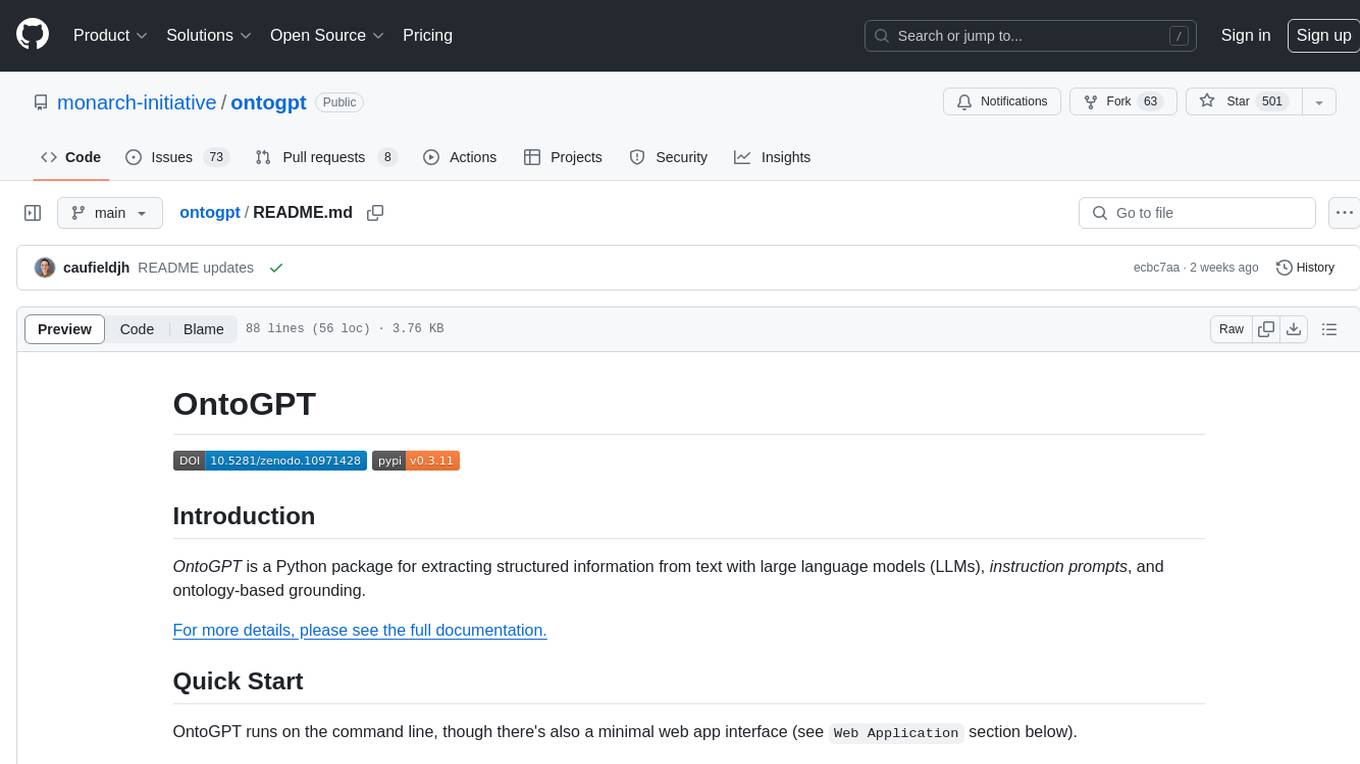The width and height of the screenshot is (1360, 764).
Task: Switch to the Pull requests tab
Action: click(326, 157)
